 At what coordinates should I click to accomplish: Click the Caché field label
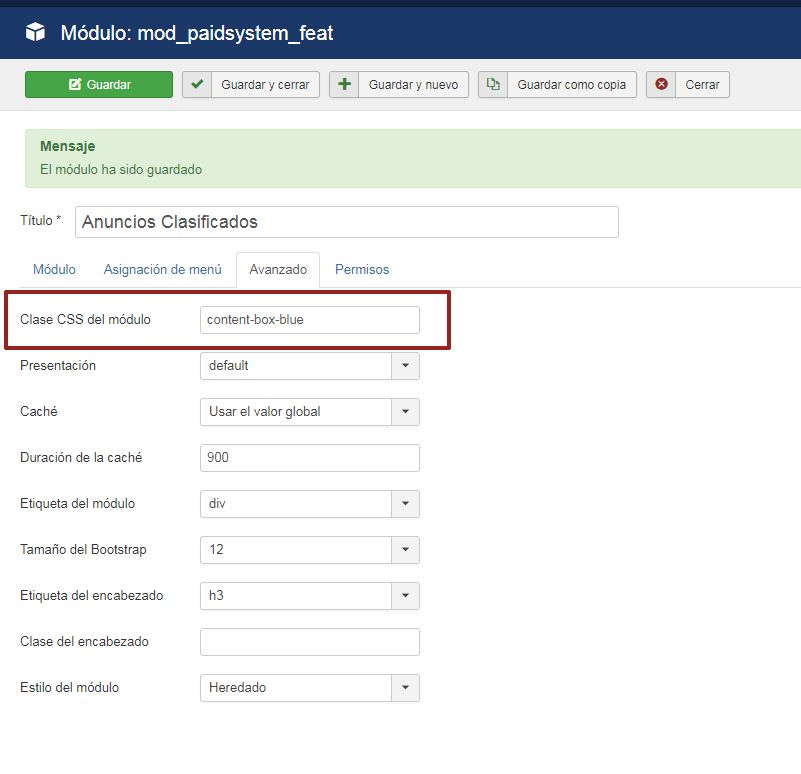[38, 411]
